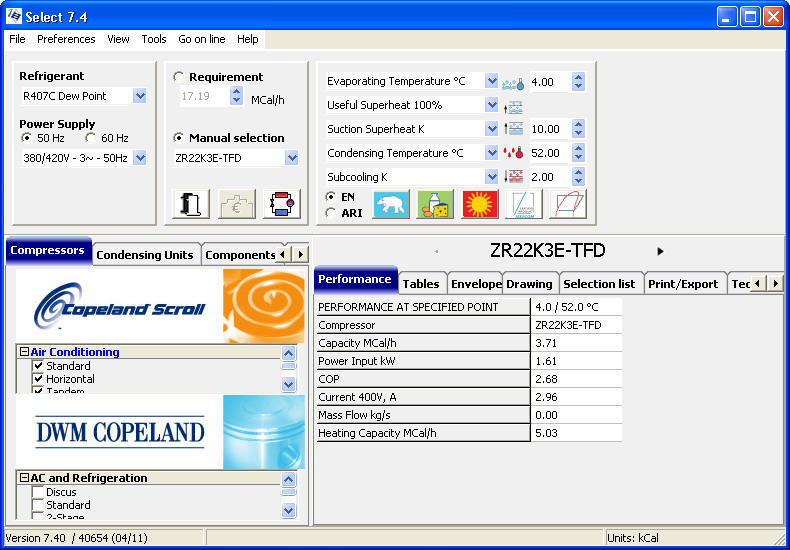Open the refrigeration circuit diagram icon
This screenshot has width=790, height=550.
(282, 204)
